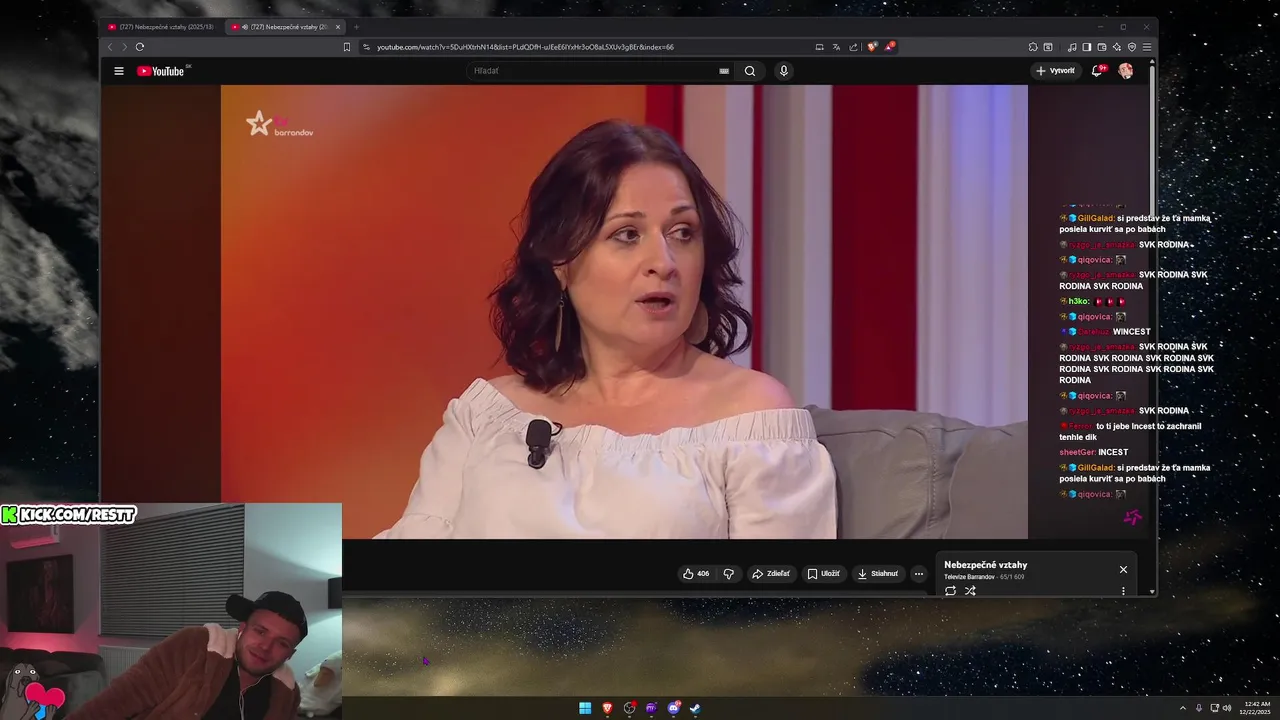The width and height of the screenshot is (1280, 720).
Task: Switch to first Nebezpečné vzťahy browser tab
Action: pos(161,27)
